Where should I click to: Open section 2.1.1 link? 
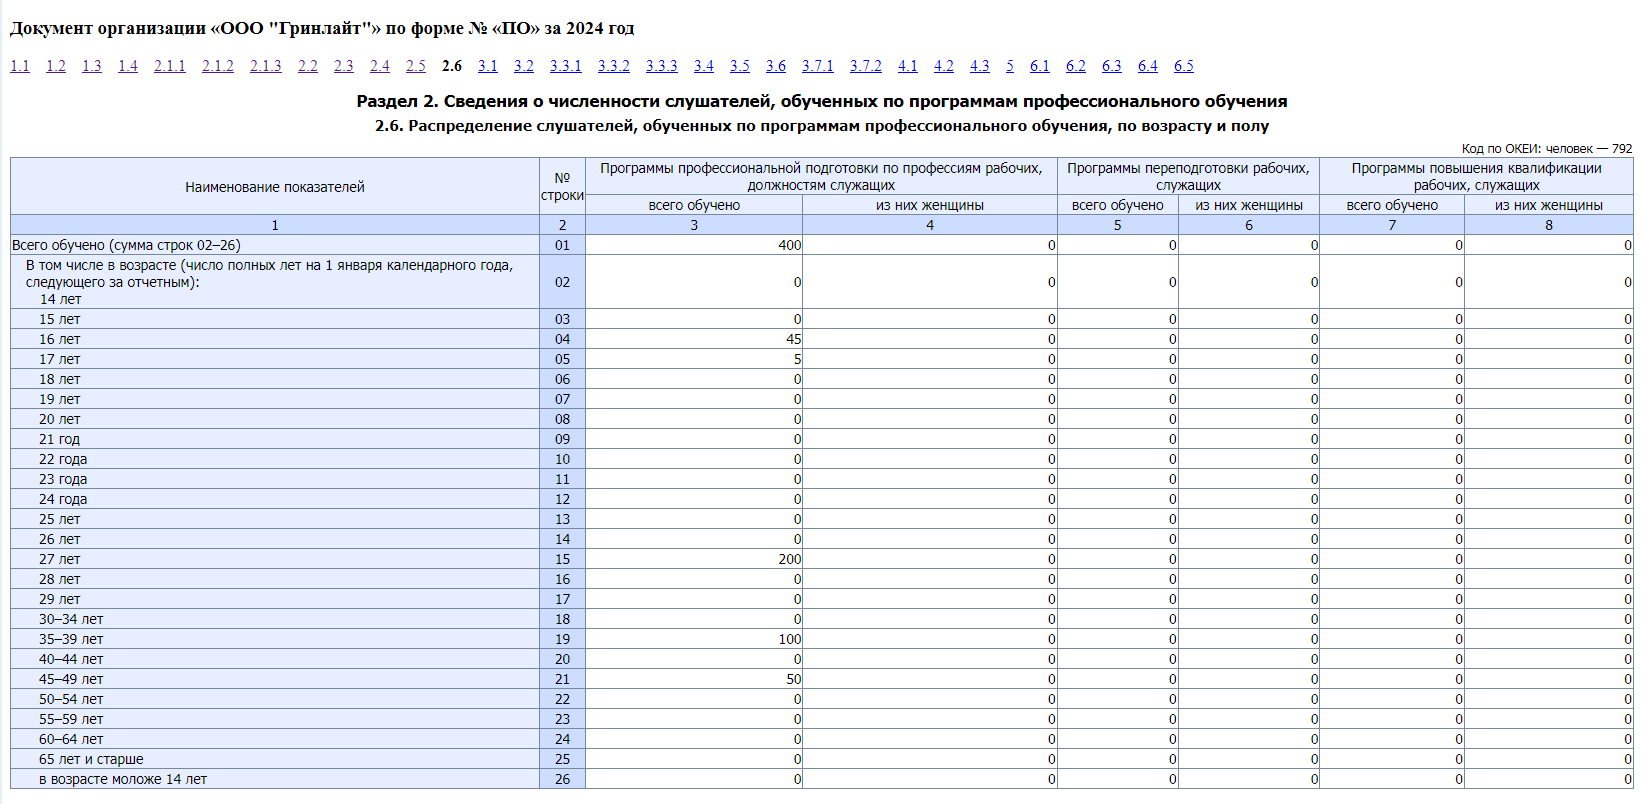coord(170,66)
